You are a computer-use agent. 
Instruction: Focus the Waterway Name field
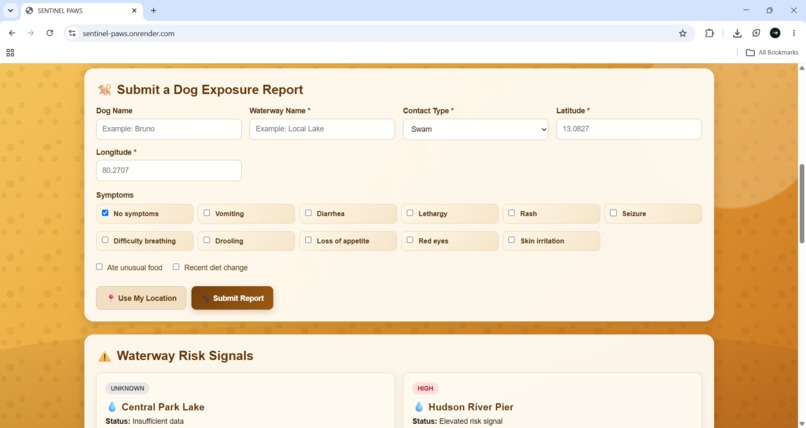[322, 129]
